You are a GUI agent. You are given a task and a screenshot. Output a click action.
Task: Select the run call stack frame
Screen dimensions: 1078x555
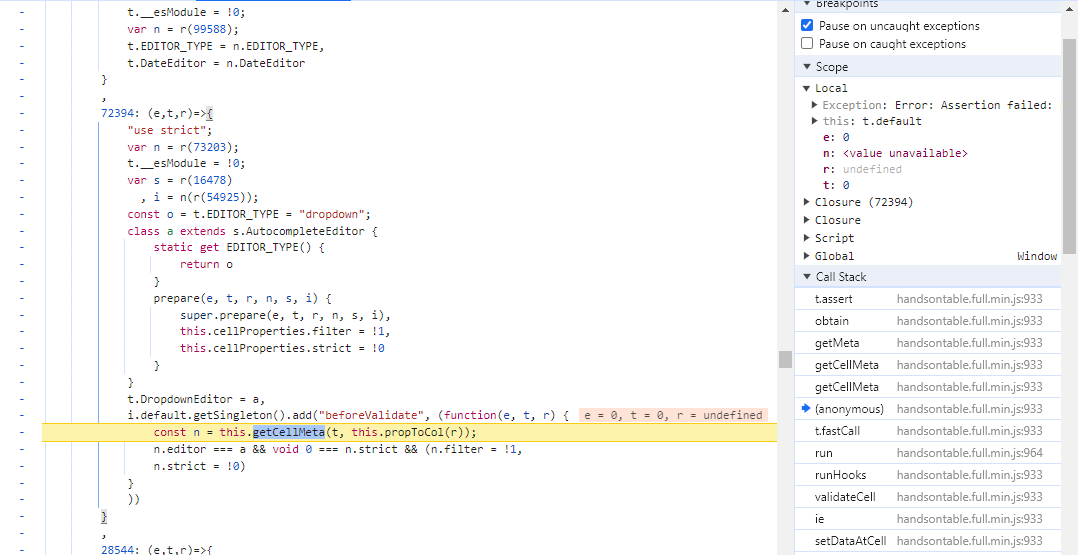[x=928, y=453]
